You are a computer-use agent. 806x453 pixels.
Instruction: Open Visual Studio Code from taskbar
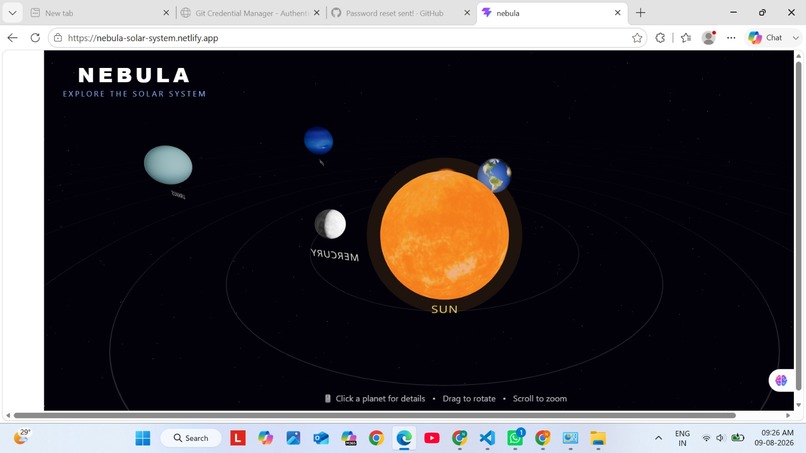(x=487, y=438)
